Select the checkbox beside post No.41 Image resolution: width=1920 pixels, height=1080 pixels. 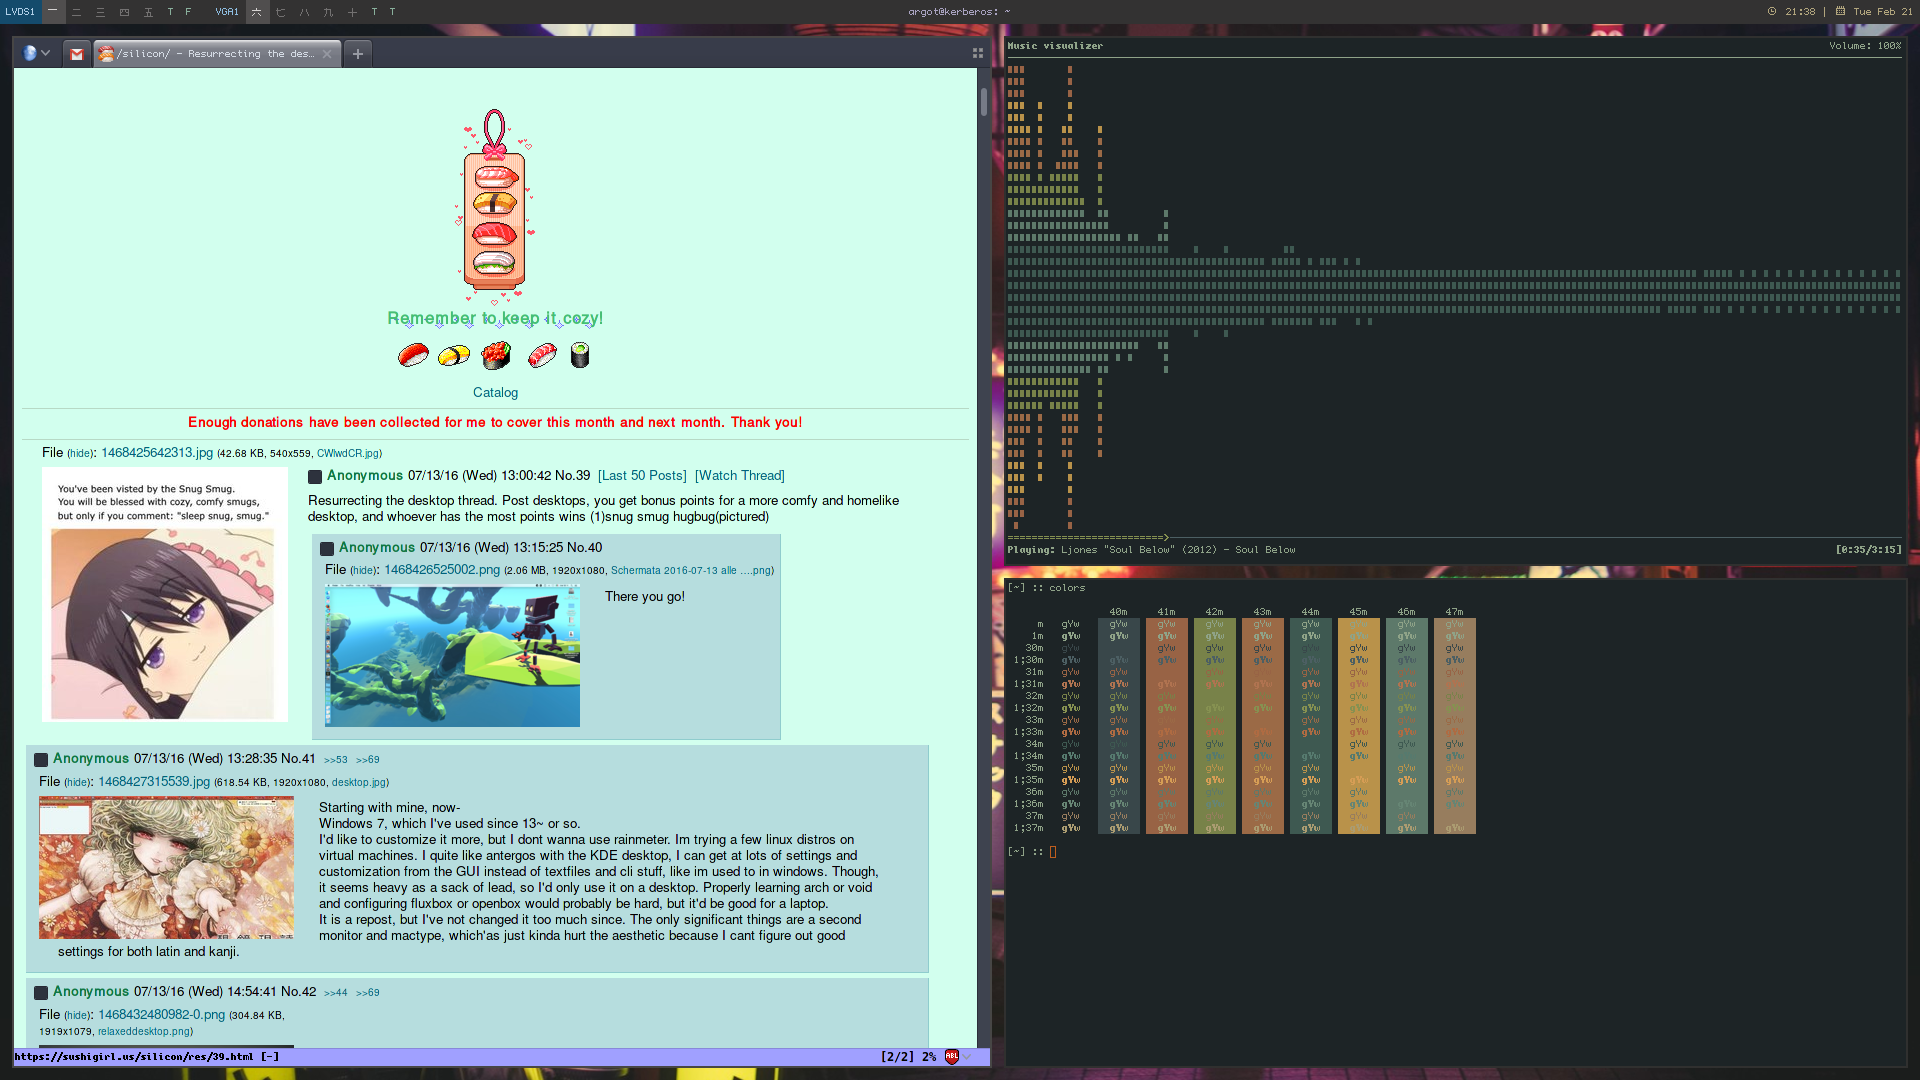(x=41, y=760)
